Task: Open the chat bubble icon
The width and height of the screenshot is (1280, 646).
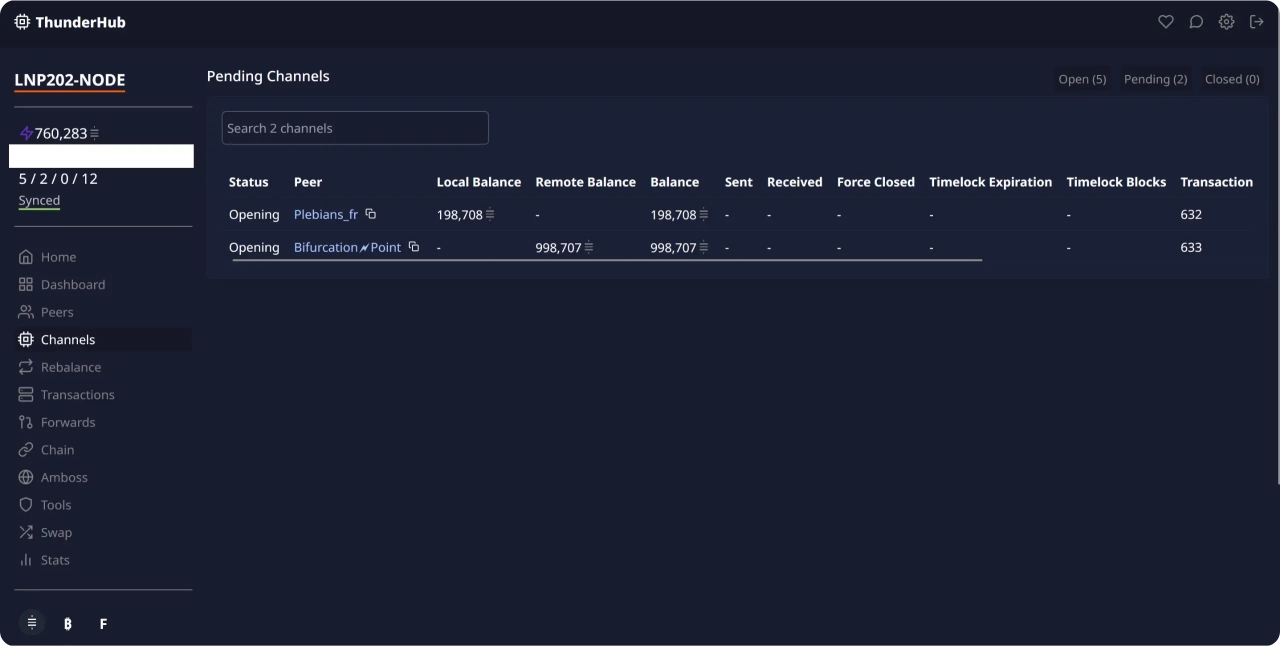Action: click(1196, 22)
